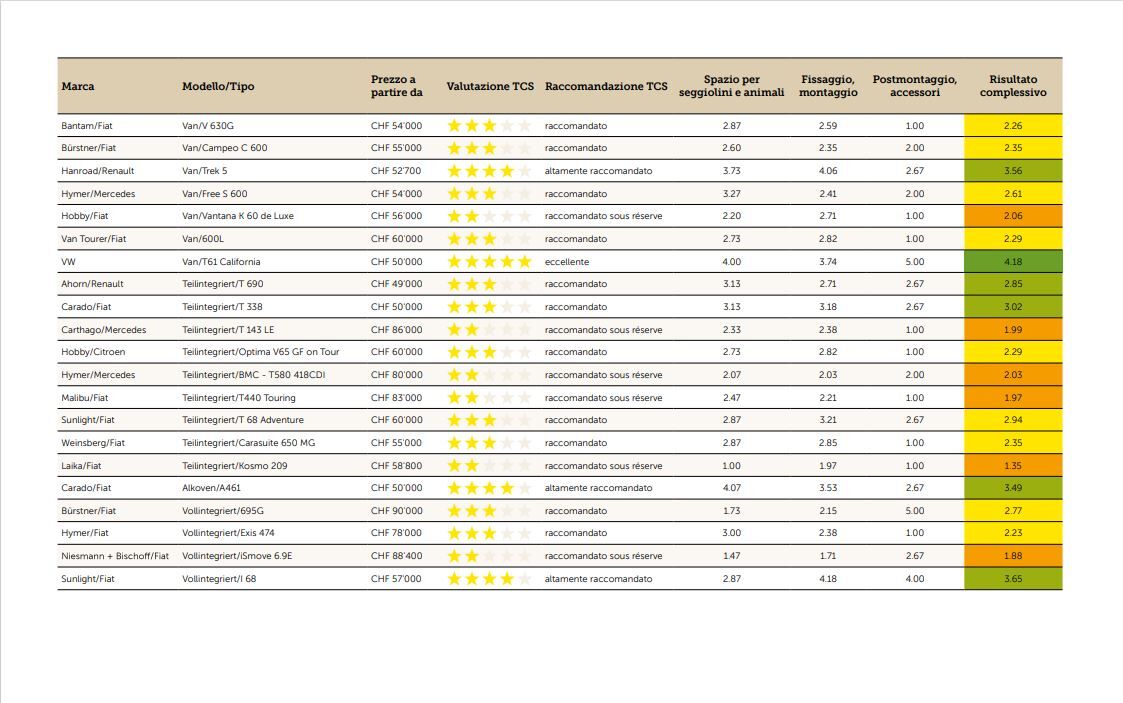This screenshot has width=1123, height=703.
Task: Select the "Hanroad/Renault" brand cell
Action: (x=97, y=171)
